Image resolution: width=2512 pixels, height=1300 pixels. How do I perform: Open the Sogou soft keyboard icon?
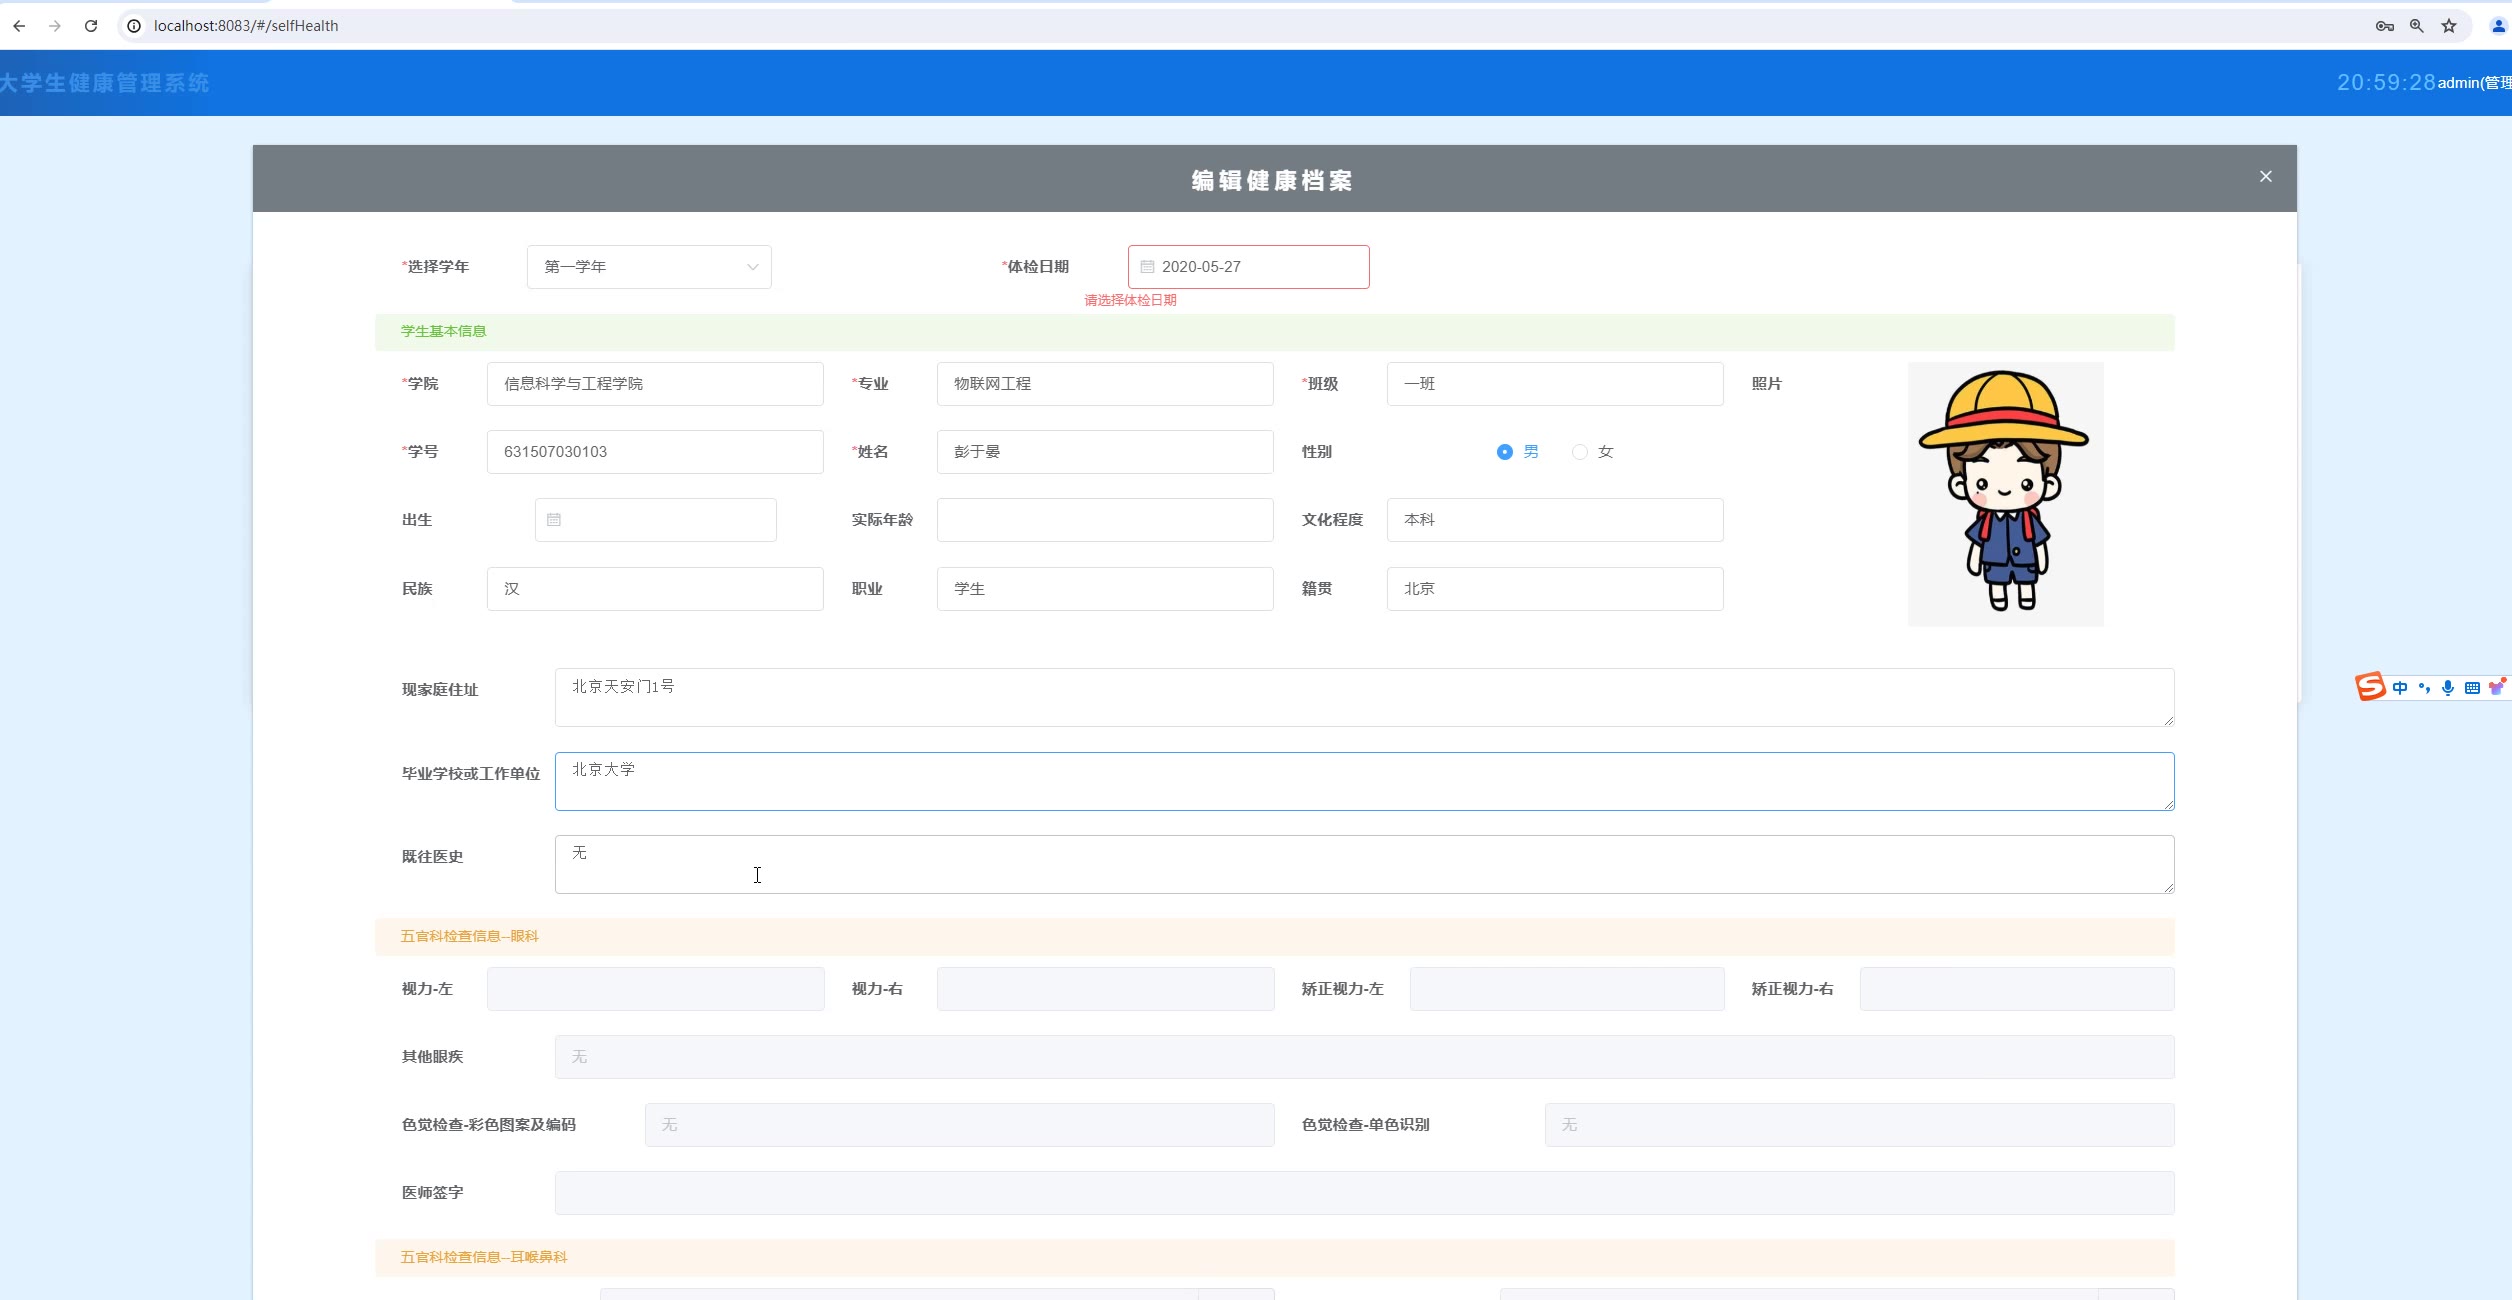tap(2472, 688)
